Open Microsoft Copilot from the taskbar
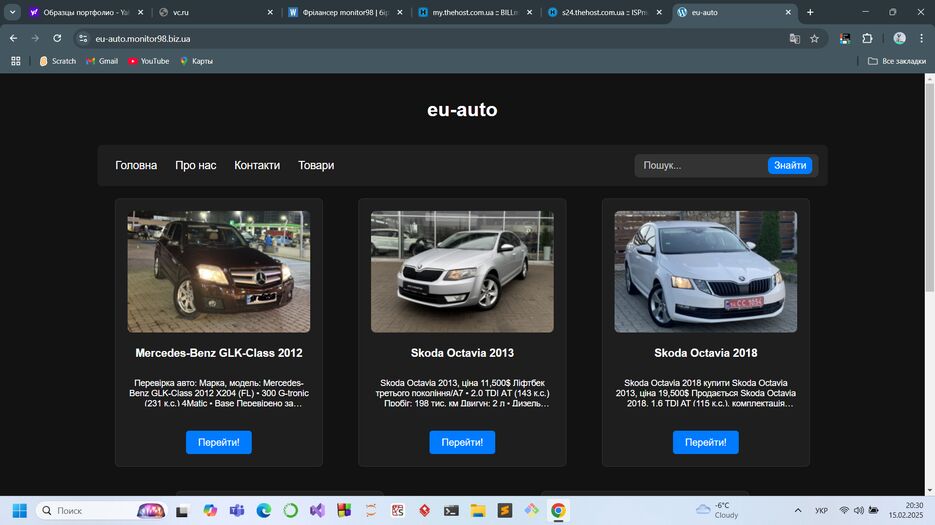 pyautogui.click(x=209, y=511)
